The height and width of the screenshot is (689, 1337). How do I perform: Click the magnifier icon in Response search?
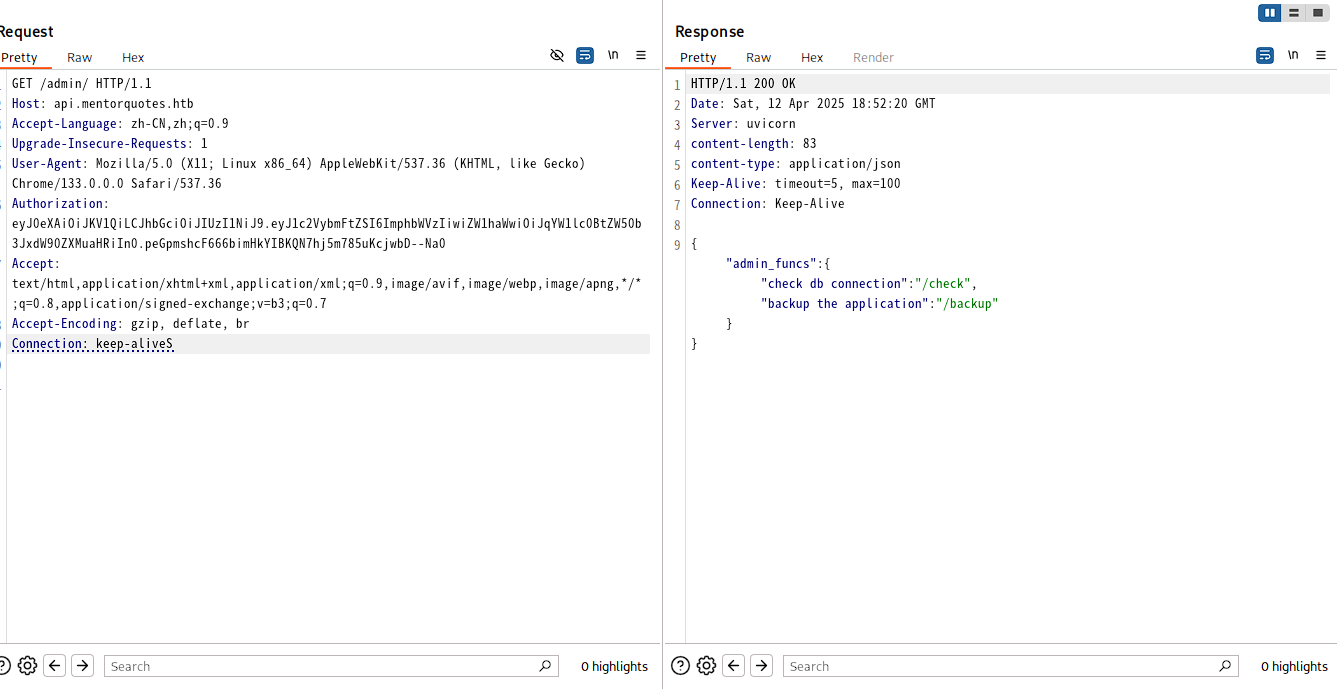(1225, 666)
